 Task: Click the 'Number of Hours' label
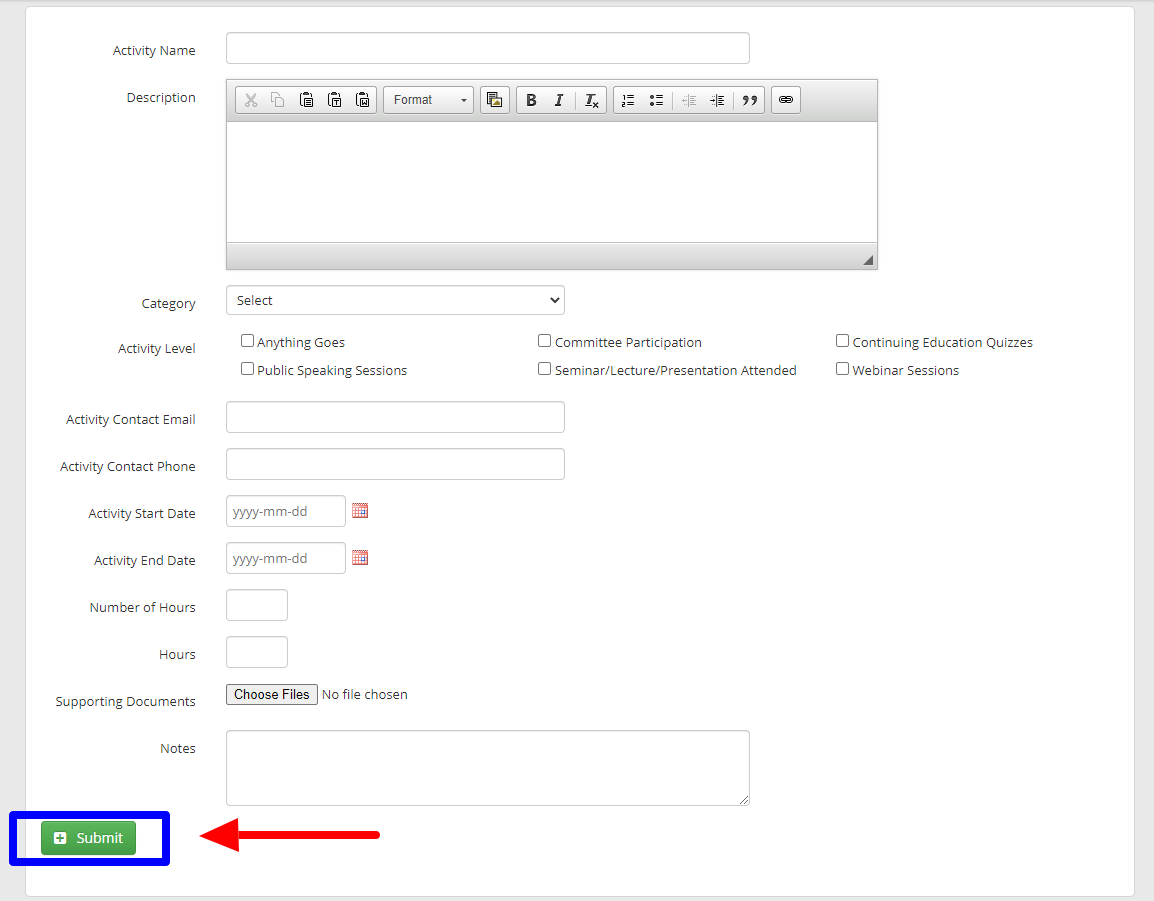coord(143,607)
